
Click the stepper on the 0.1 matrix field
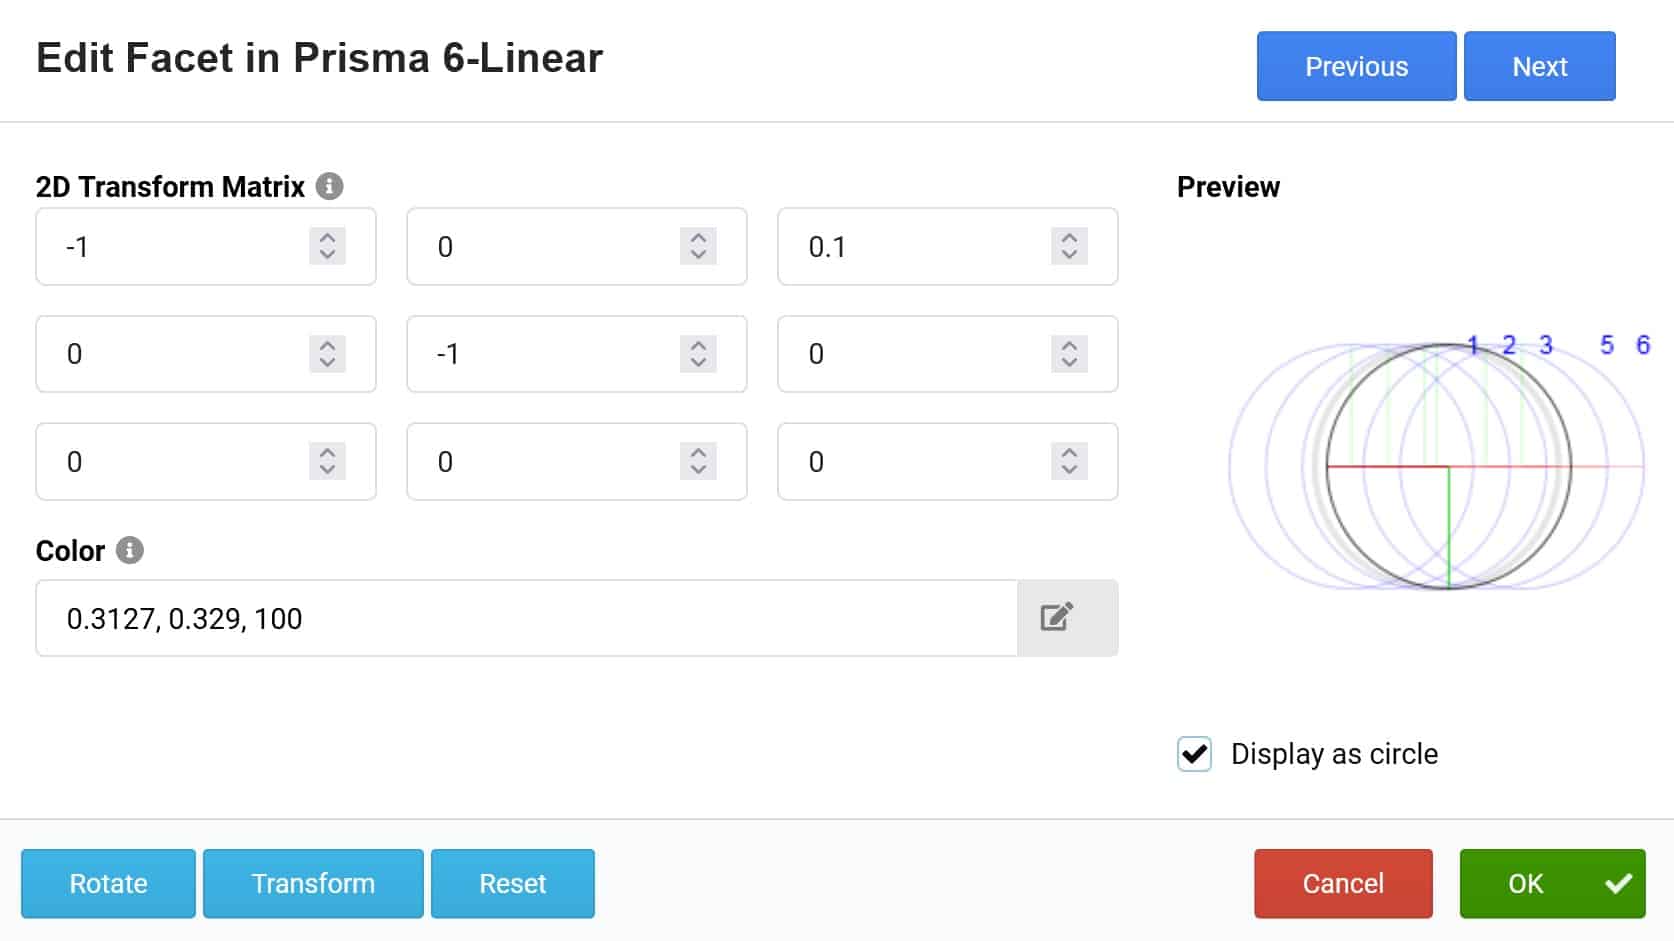point(1069,246)
